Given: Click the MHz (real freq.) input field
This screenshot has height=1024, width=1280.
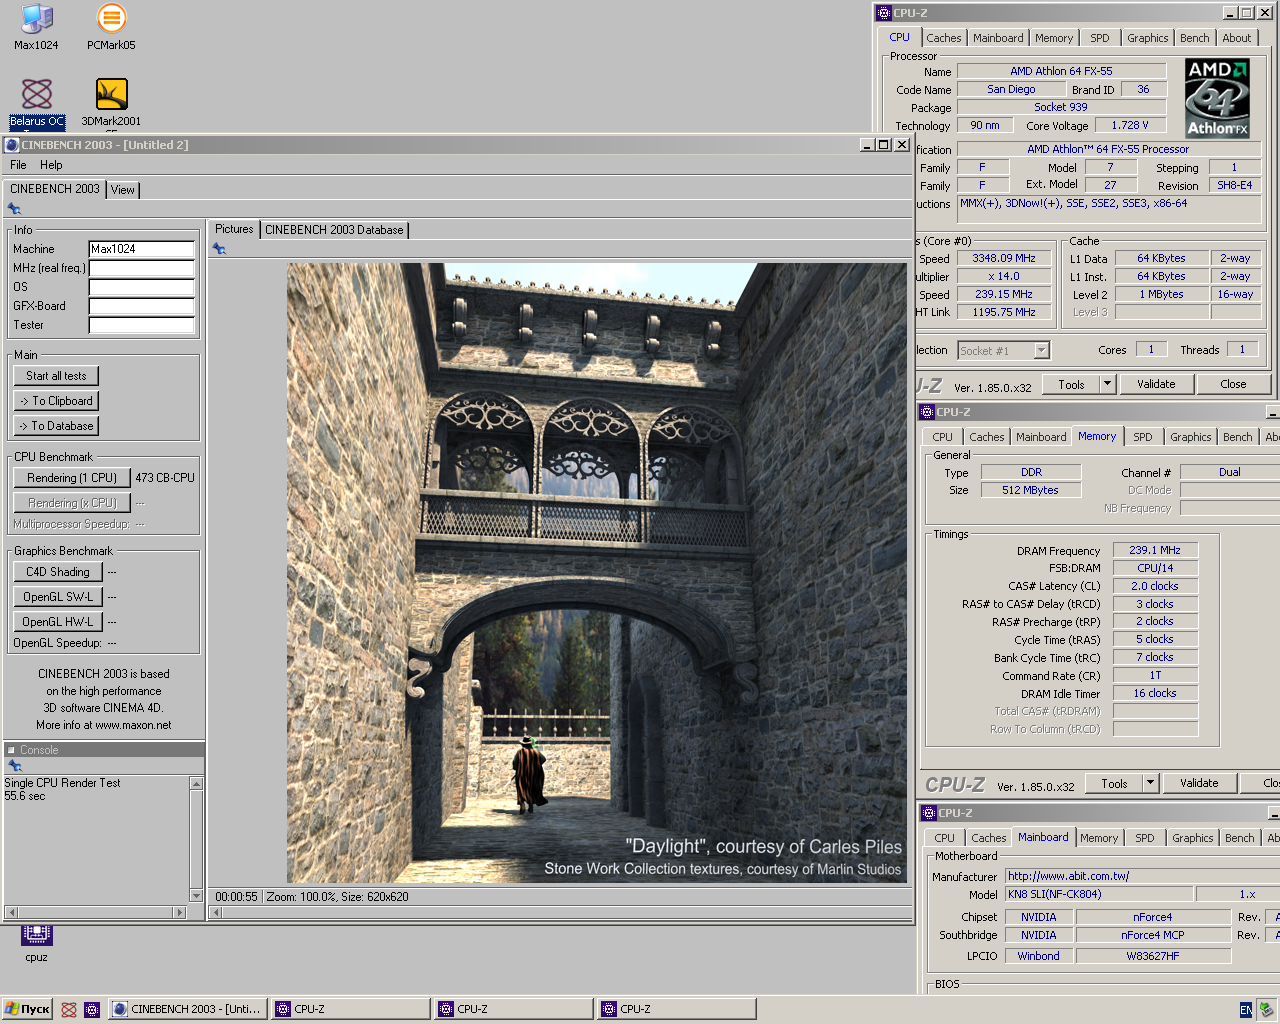Looking at the screenshot, I should coord(141,268).
